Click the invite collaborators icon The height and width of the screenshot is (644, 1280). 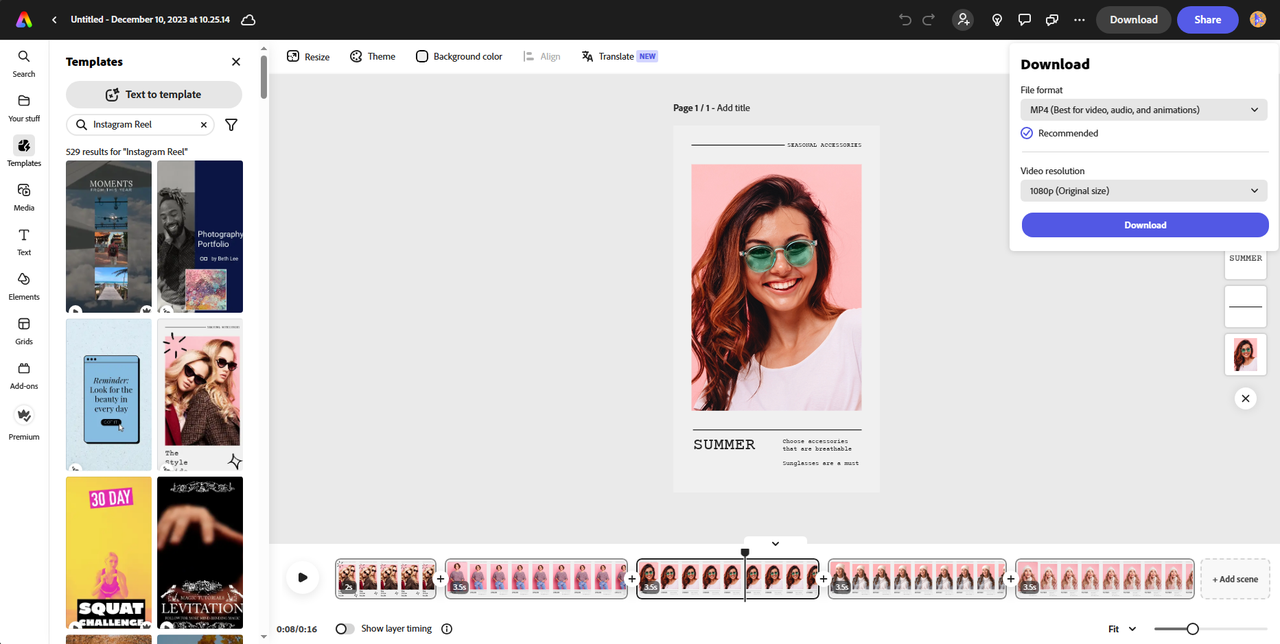click(x=962, y=20)
